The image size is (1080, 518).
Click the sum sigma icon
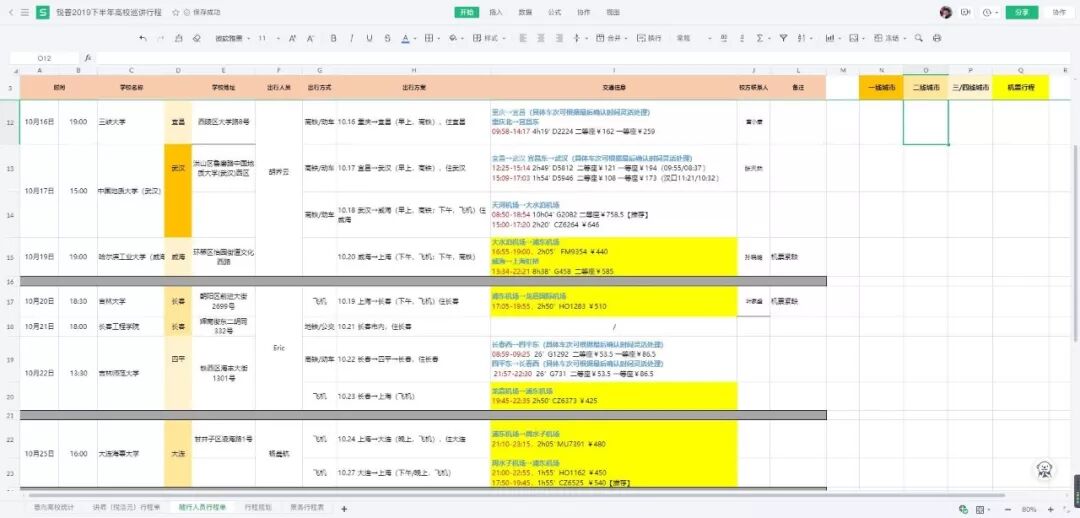click(760, 39)
